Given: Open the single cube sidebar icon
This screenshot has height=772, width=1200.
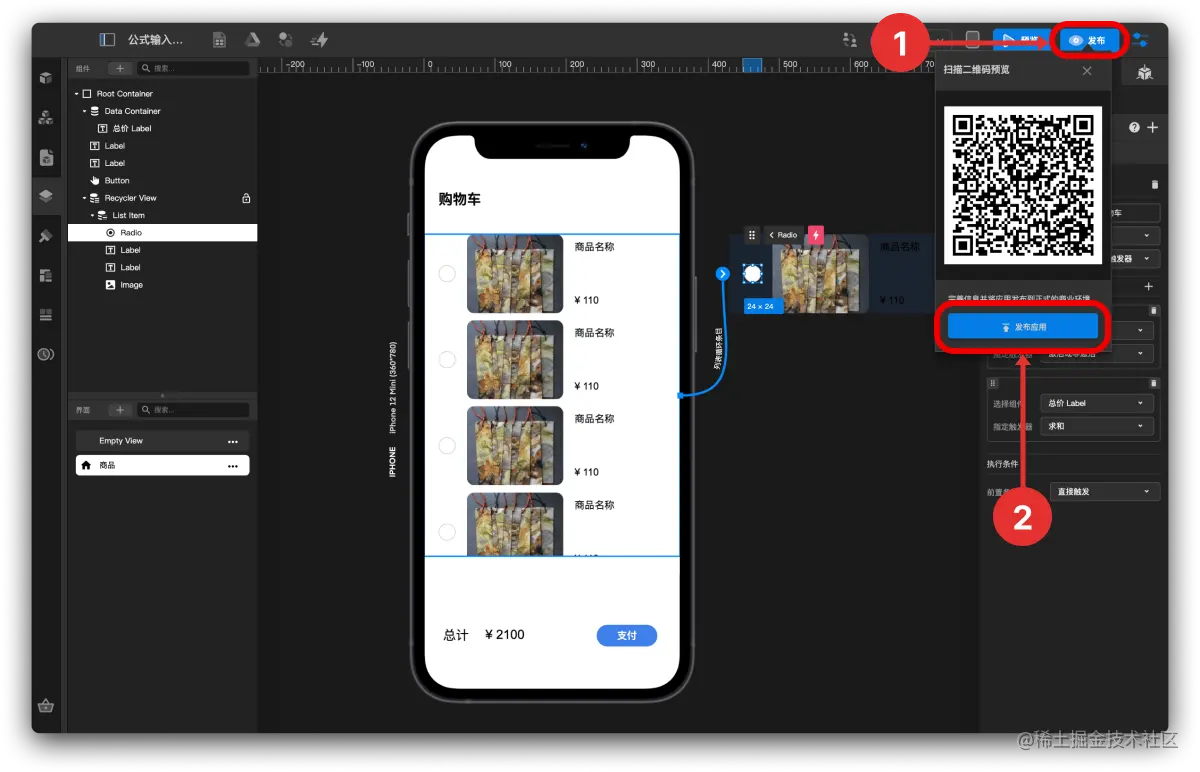Looking at the screenshot, I should click(45, 77).
